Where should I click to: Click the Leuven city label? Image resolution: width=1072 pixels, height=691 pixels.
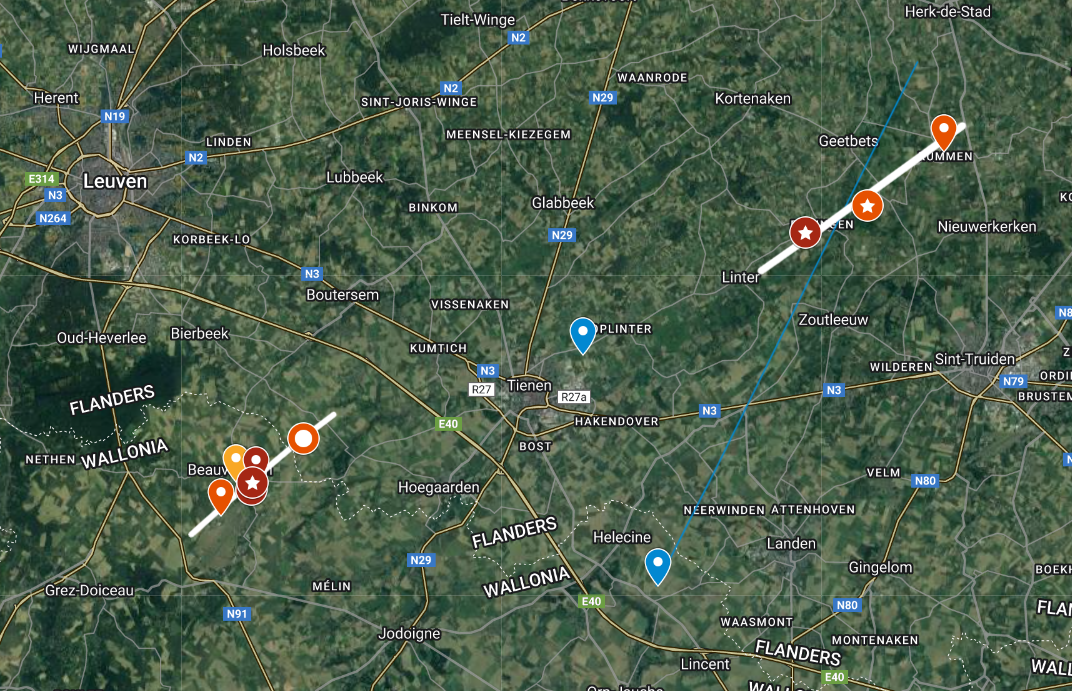(x=115, y=181)
